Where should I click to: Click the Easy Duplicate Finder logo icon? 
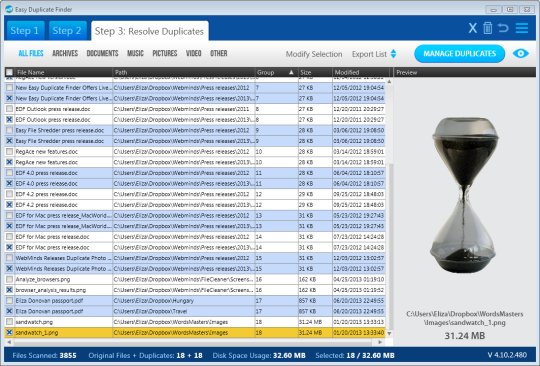[9, 9]
